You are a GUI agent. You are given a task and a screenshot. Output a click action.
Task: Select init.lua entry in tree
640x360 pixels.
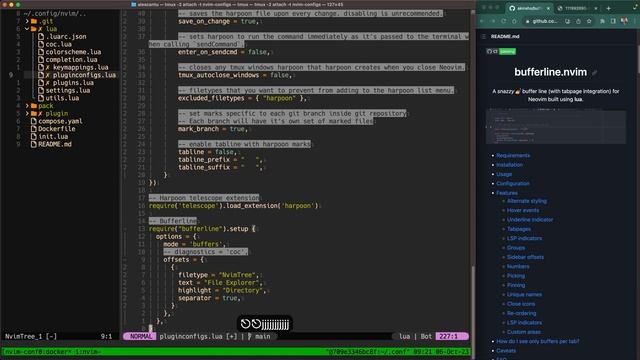pos(53,136)
